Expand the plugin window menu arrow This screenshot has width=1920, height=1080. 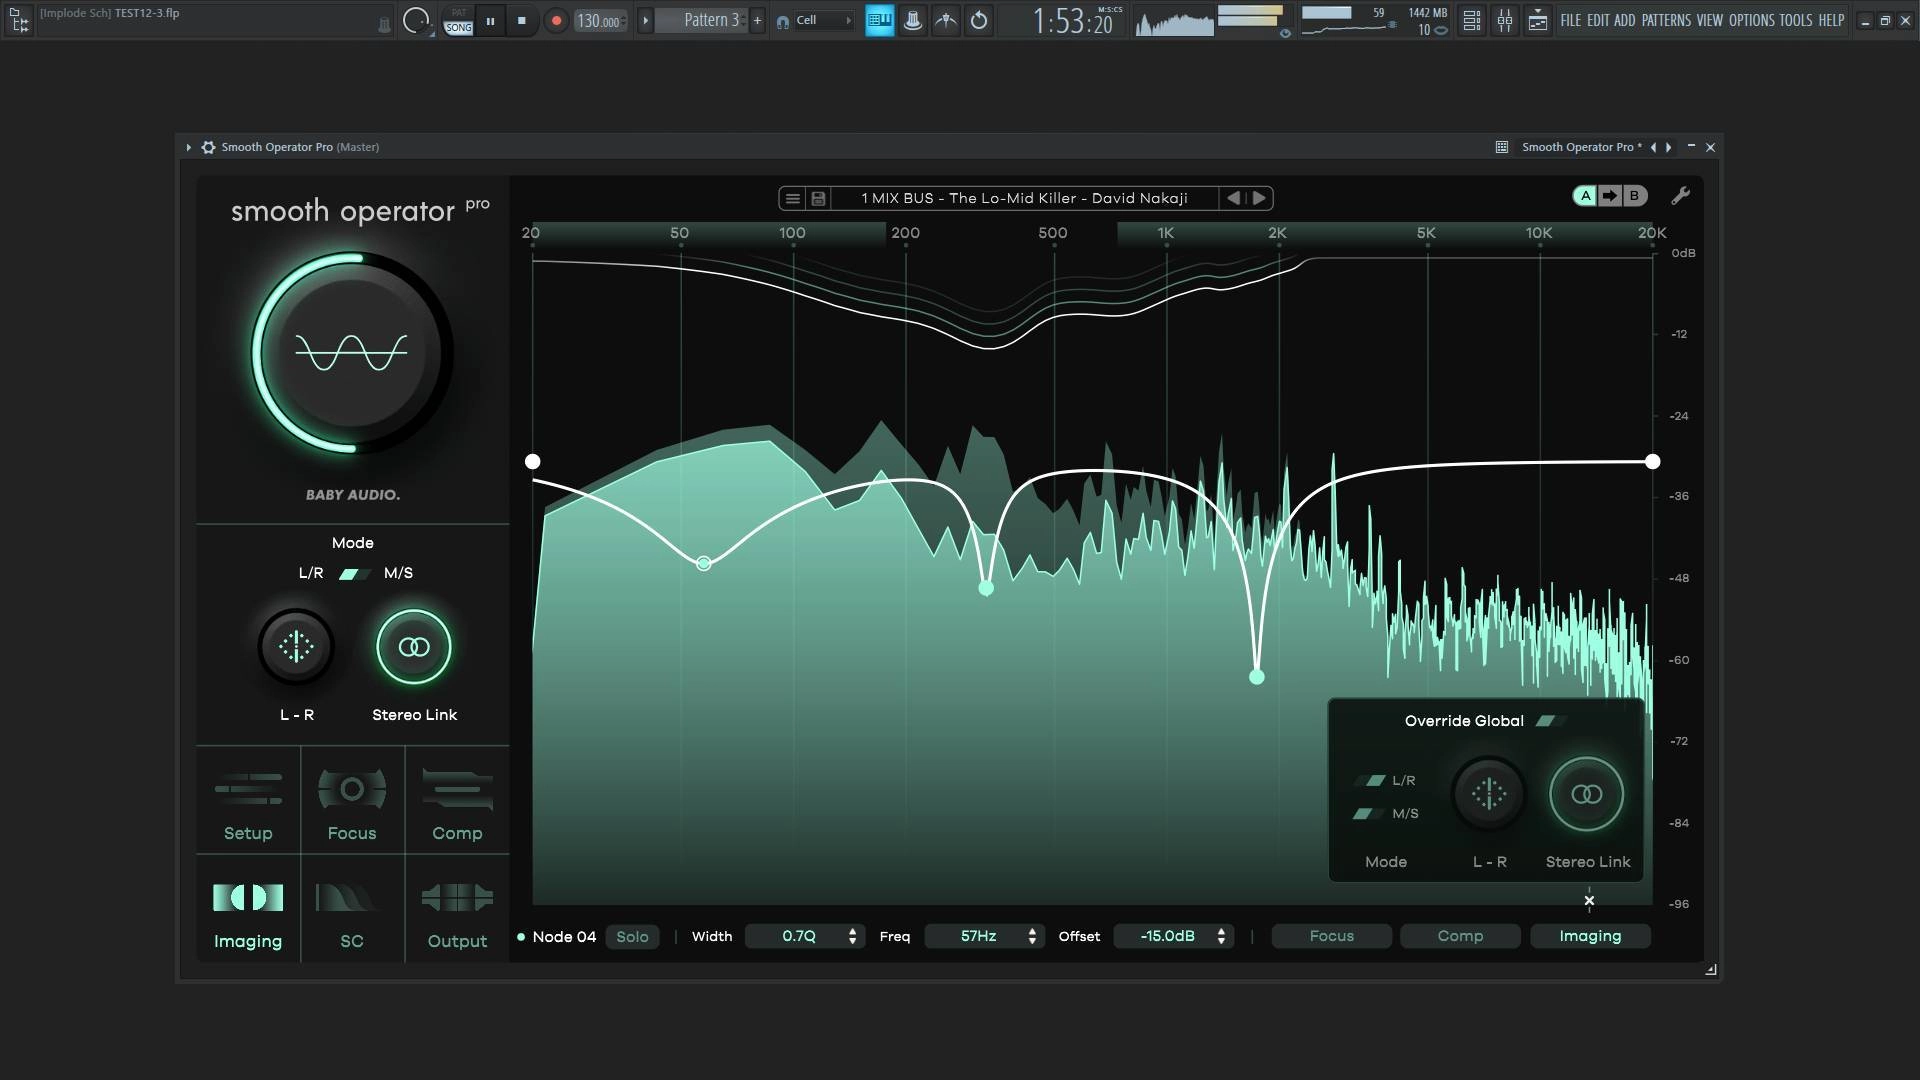coord(188,147)
